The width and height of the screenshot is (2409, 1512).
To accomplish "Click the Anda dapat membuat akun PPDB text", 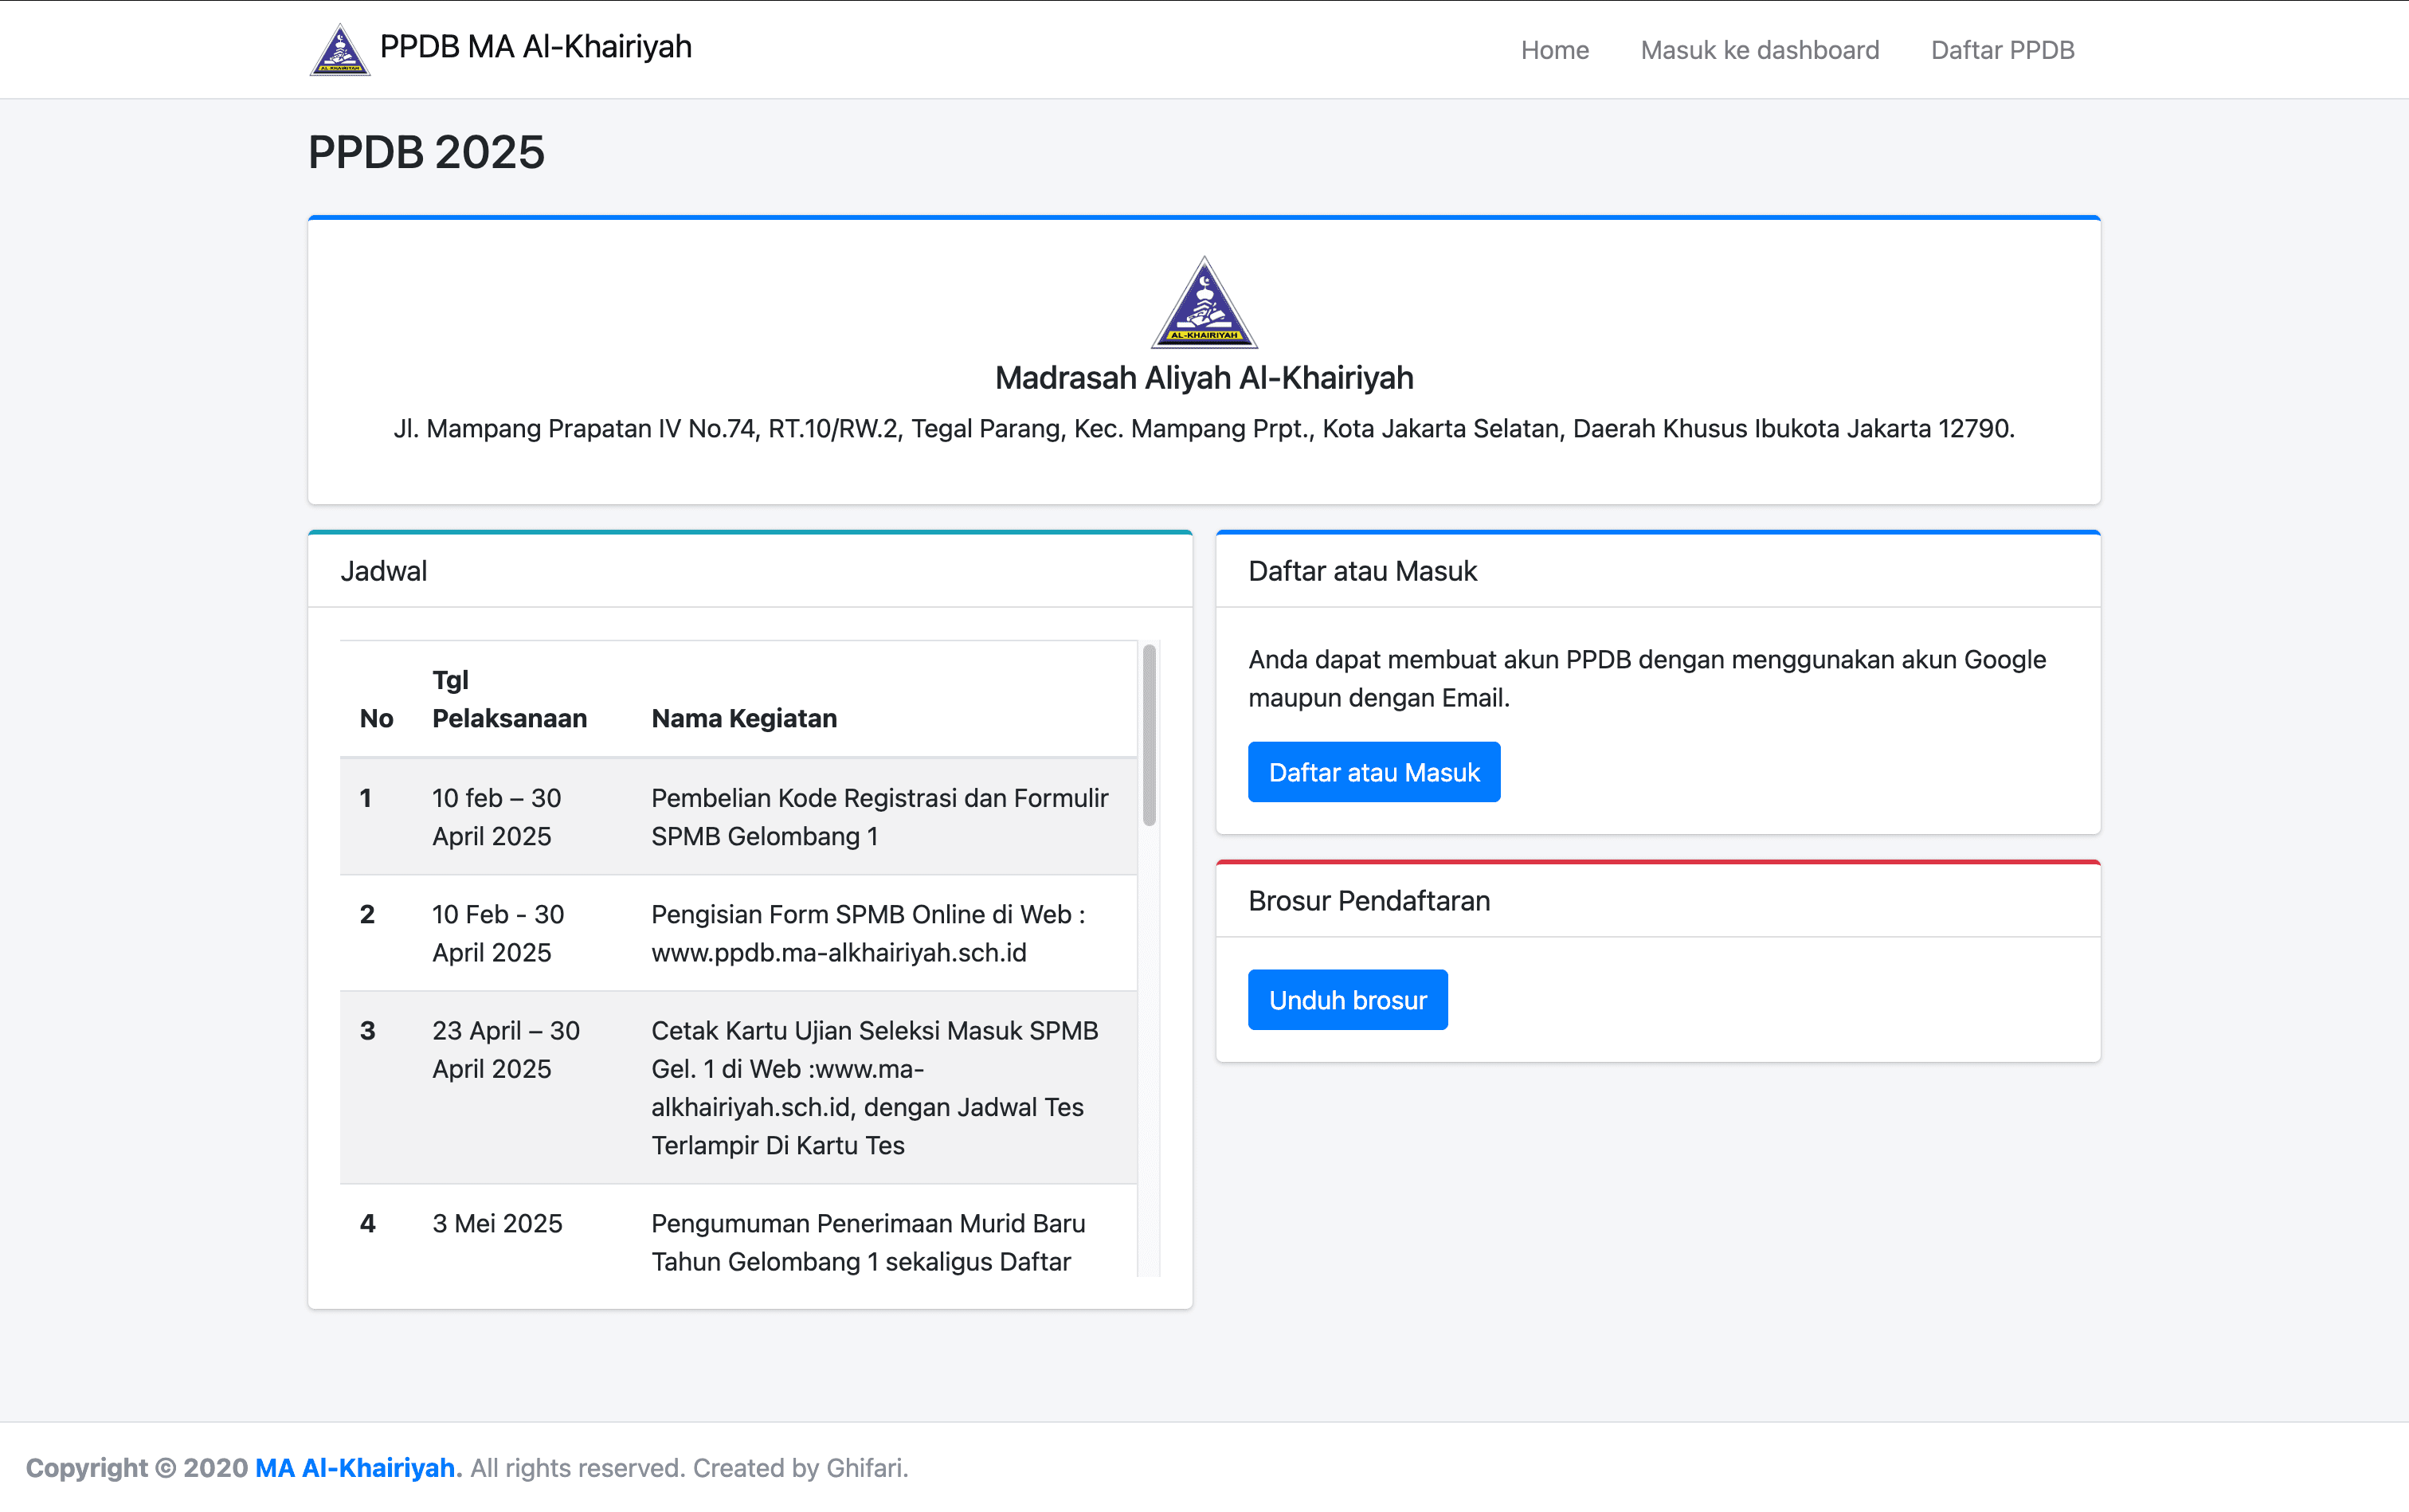I will tap(1647, 678).
